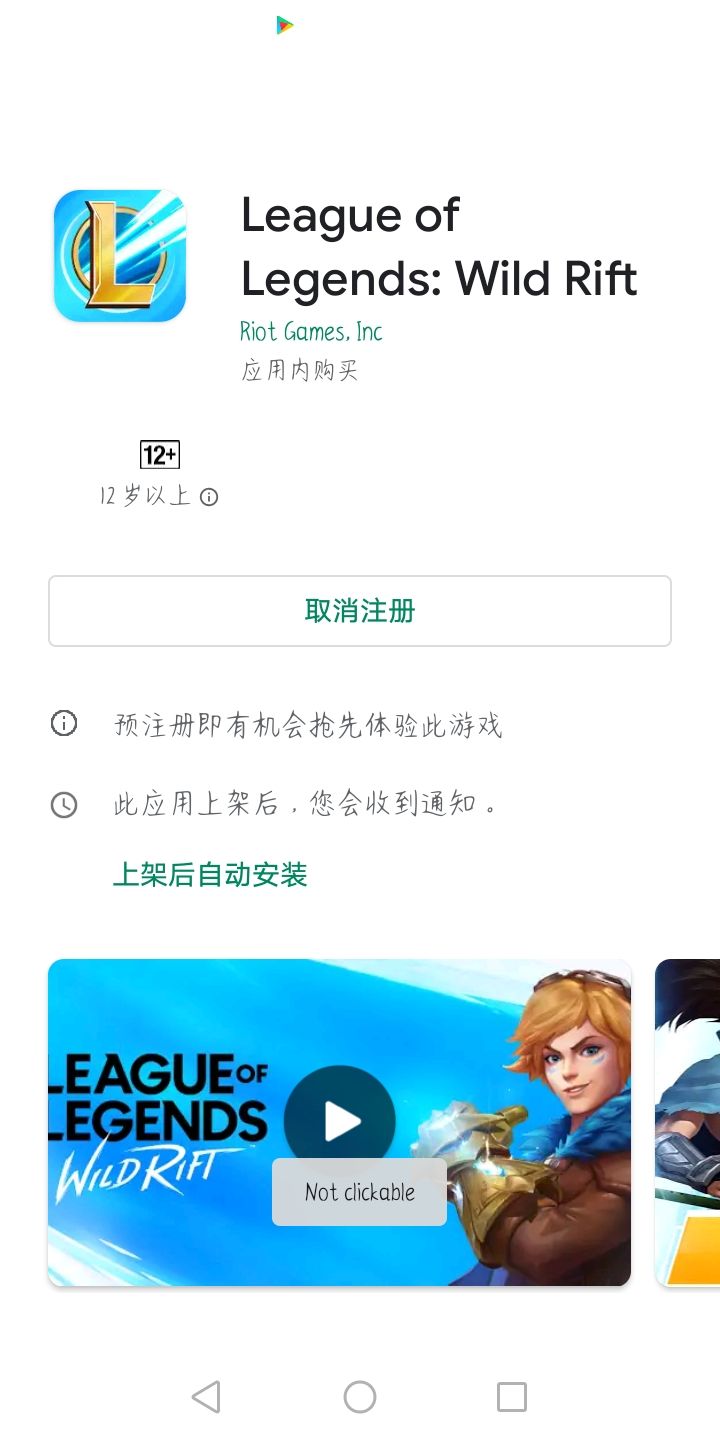Open info icon beside 12岁以上
The width and height of the screenshot is (720, 1440).
(x=209, y=497)
